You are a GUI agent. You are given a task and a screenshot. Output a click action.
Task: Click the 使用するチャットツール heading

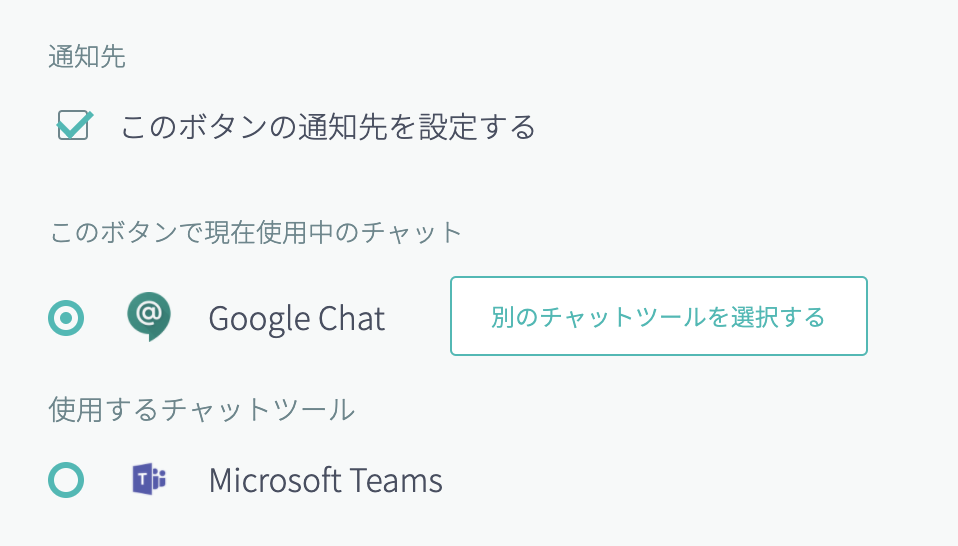[202, 409]
